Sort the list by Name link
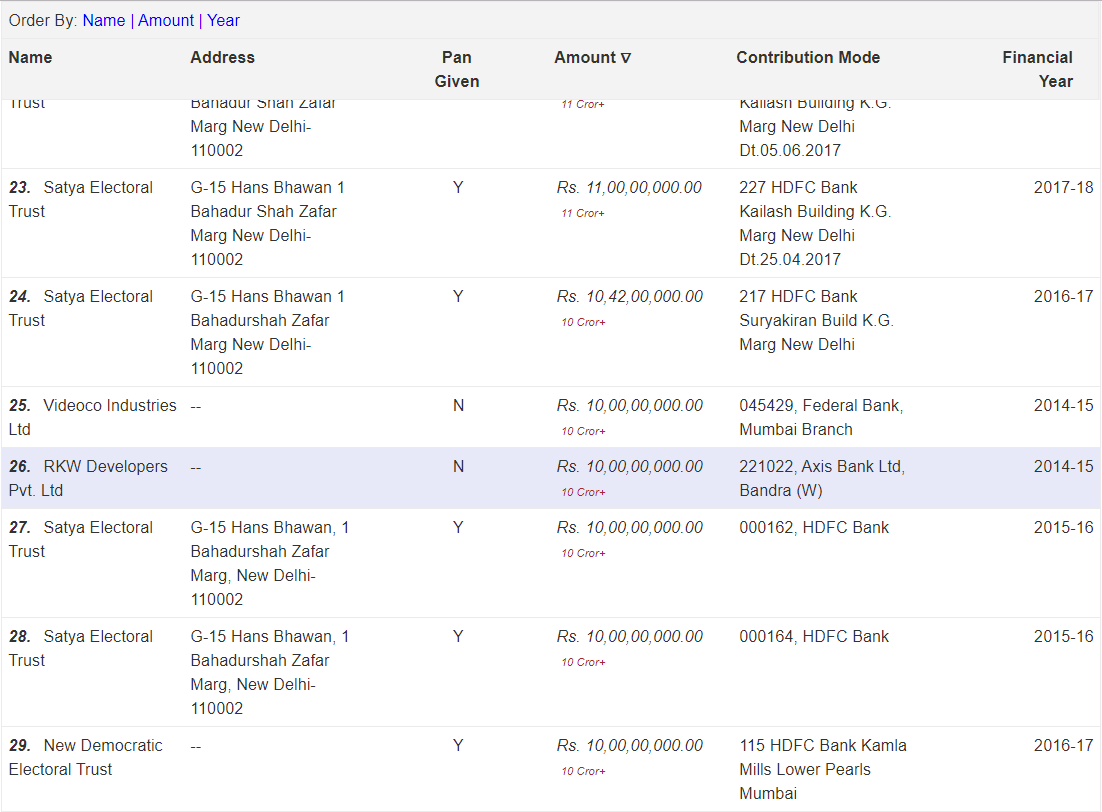The width and height of the screenshot is (1102, 812). tap(103, 20)
